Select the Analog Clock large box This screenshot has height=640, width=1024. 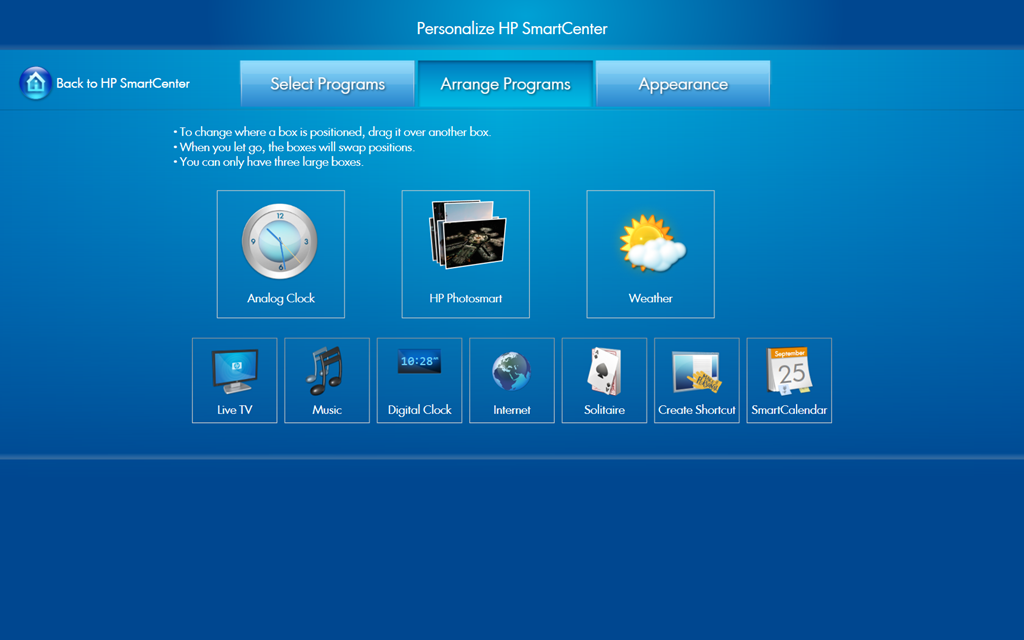click(281, 254)
